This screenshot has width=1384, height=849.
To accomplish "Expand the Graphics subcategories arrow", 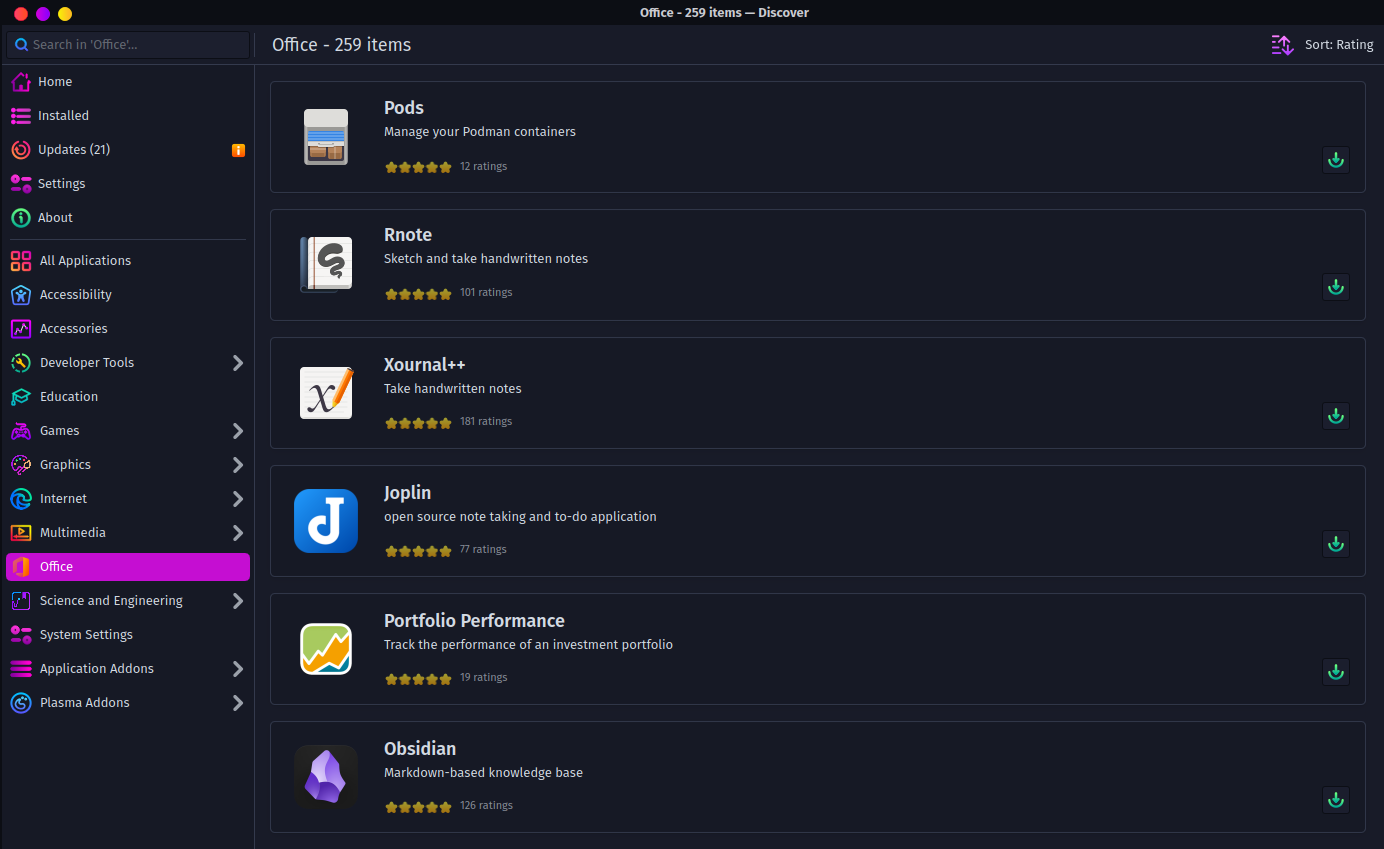I will pyautogui.click(x=238, y=465).
